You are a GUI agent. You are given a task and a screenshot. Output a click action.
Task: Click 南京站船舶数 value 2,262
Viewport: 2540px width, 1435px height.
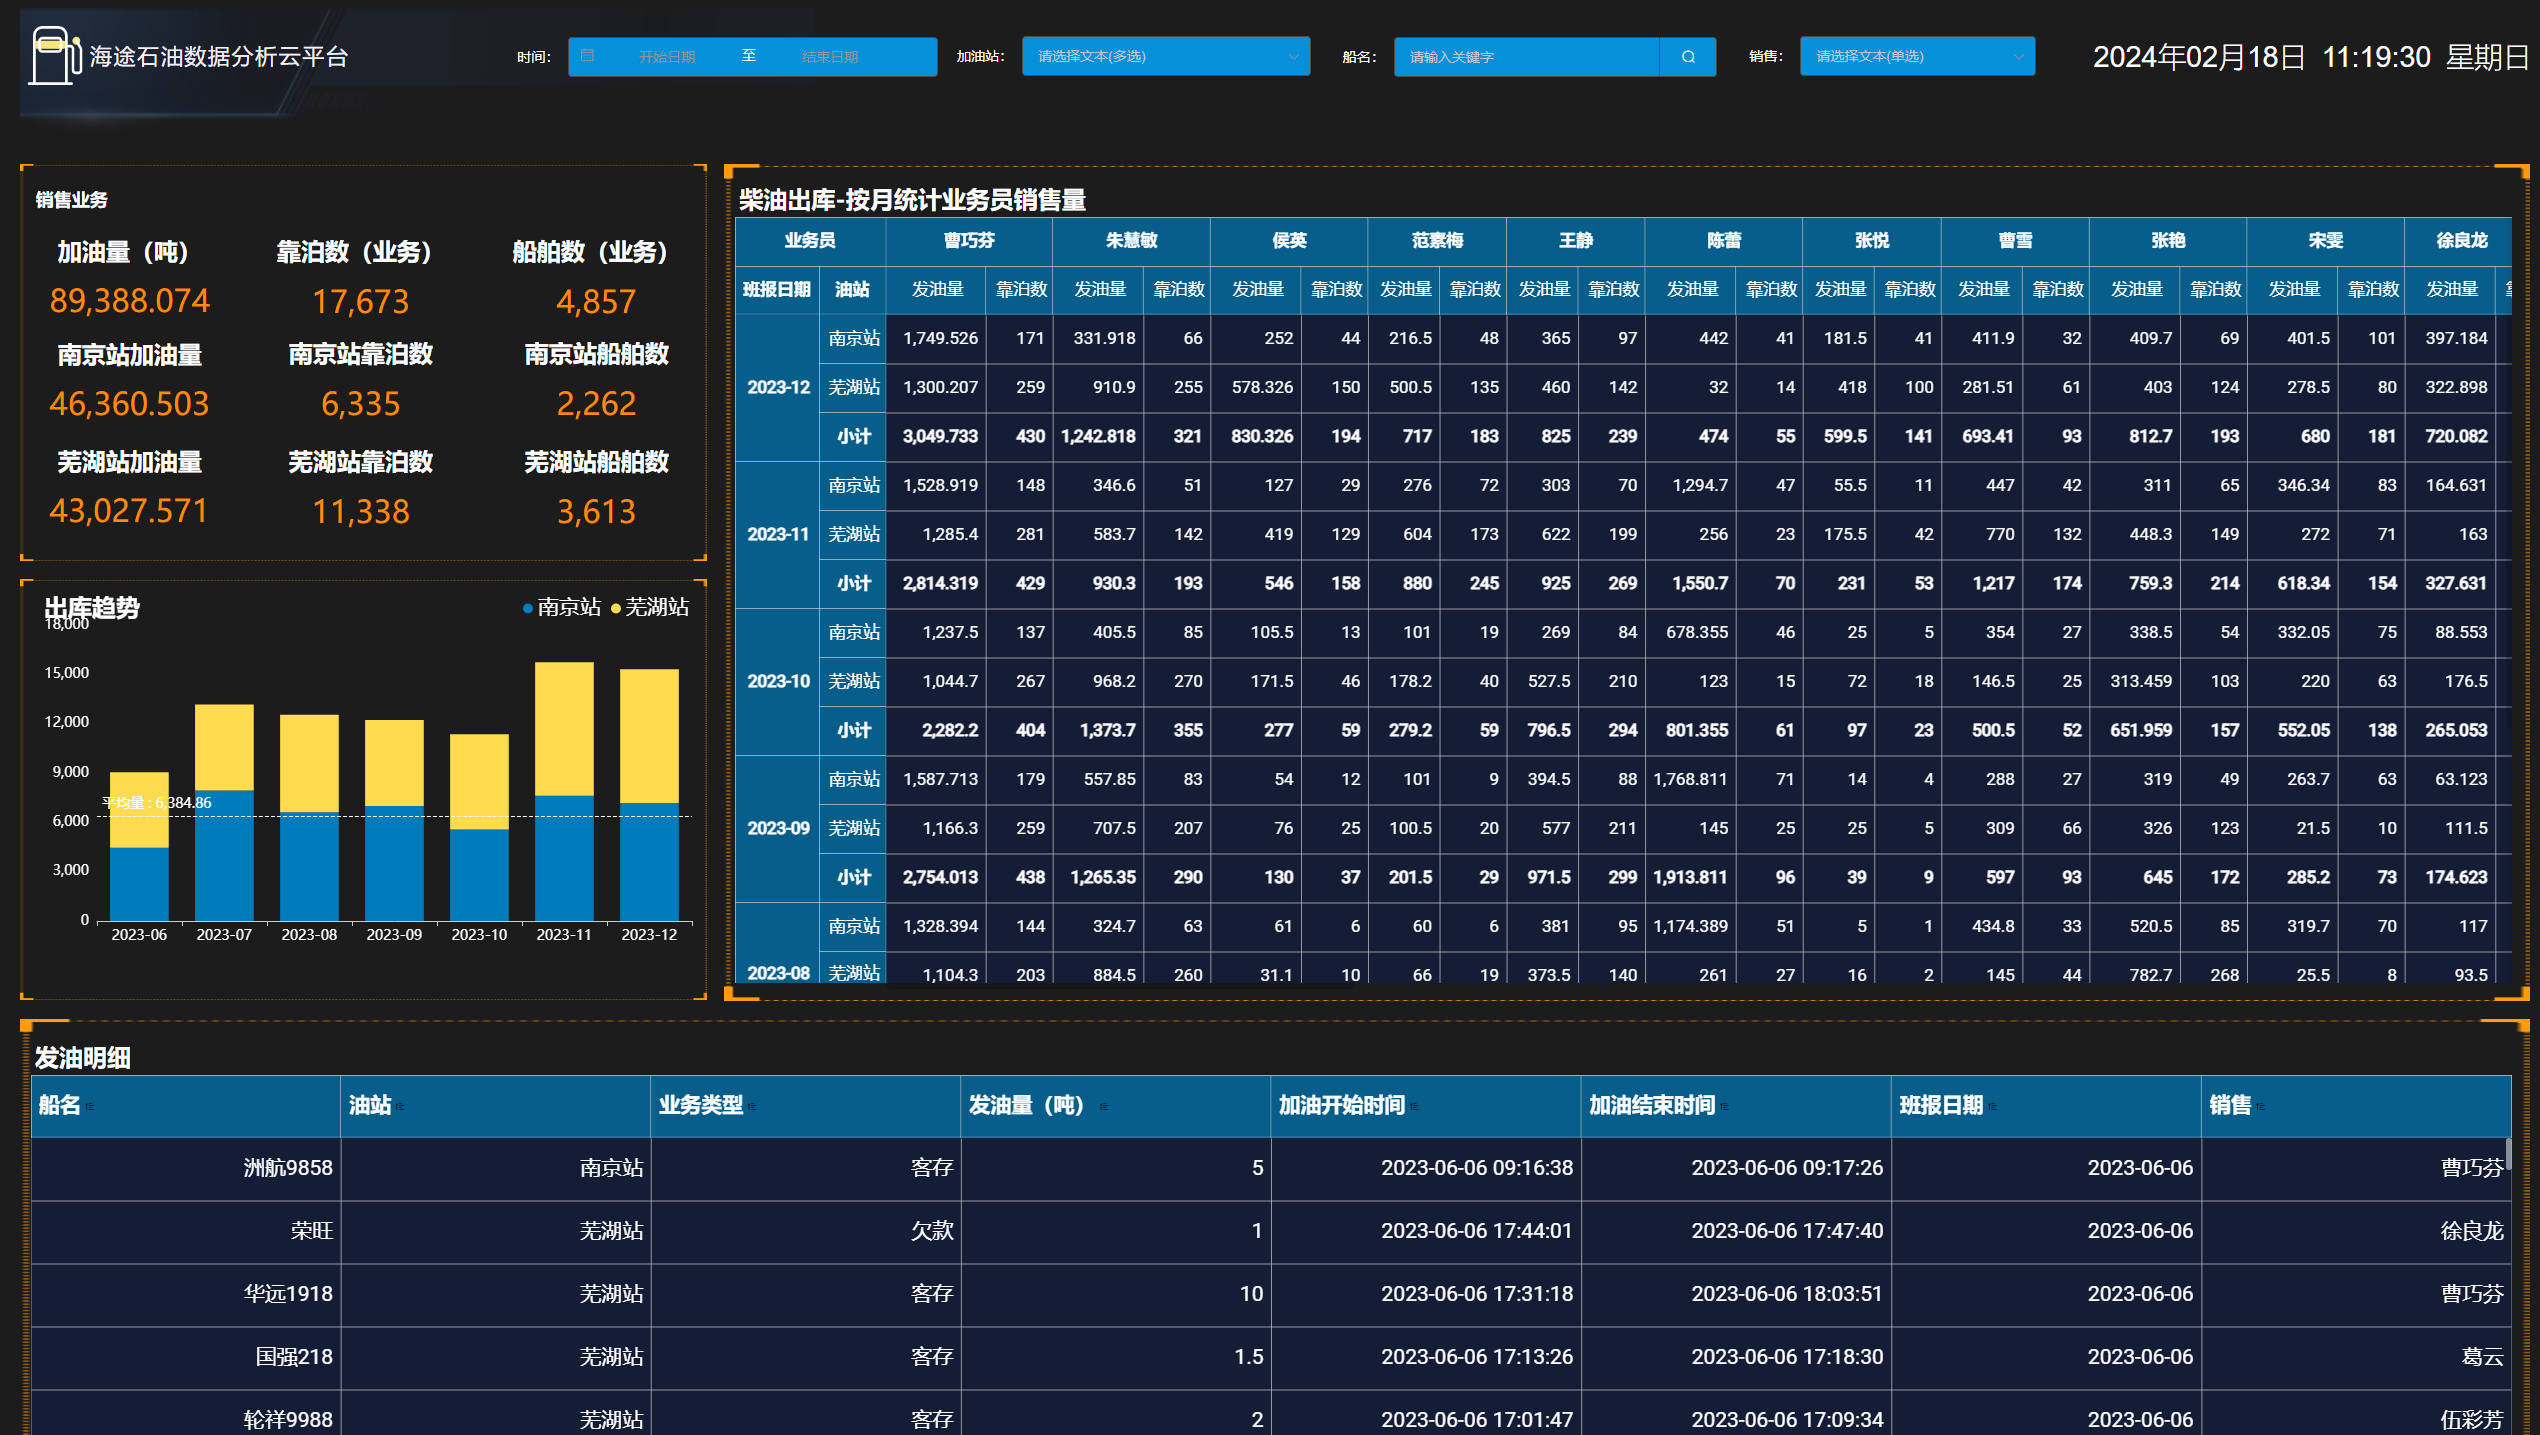[x=596, y=404]
